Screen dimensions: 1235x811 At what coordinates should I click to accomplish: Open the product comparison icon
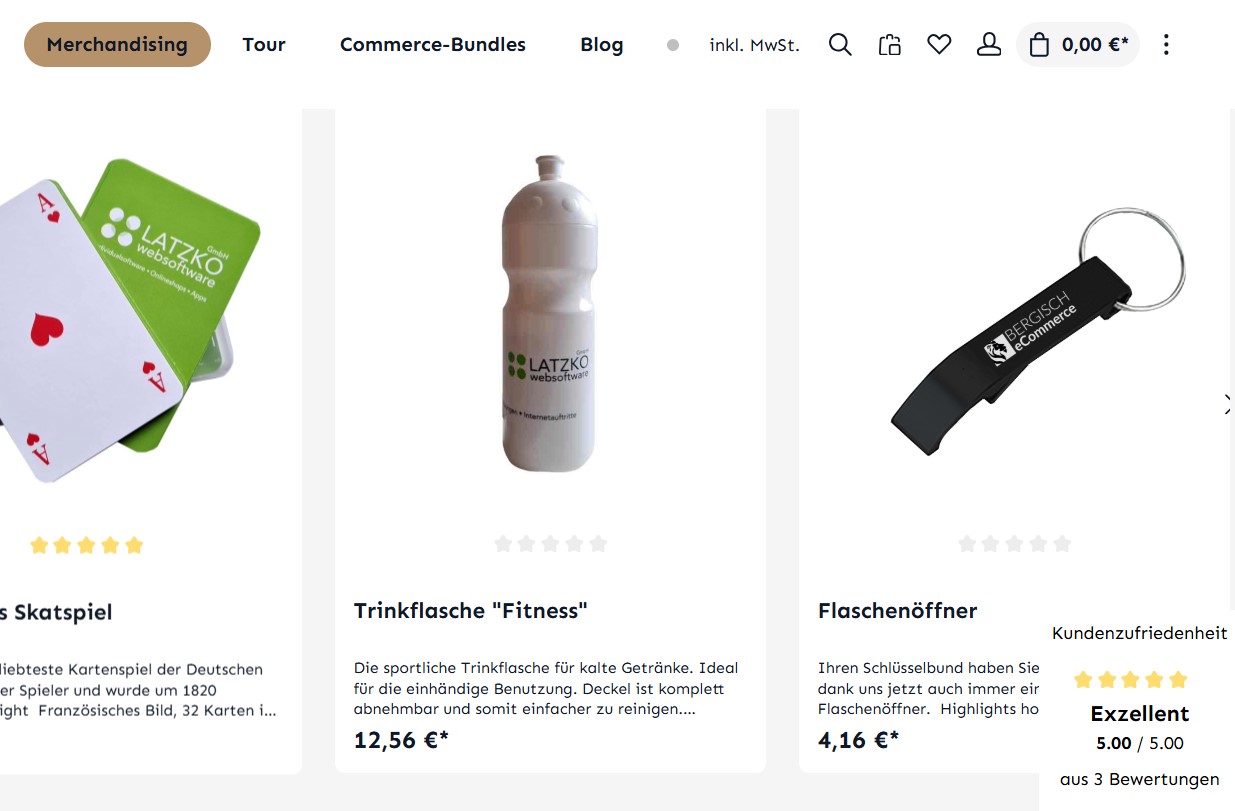click(890, 45)
